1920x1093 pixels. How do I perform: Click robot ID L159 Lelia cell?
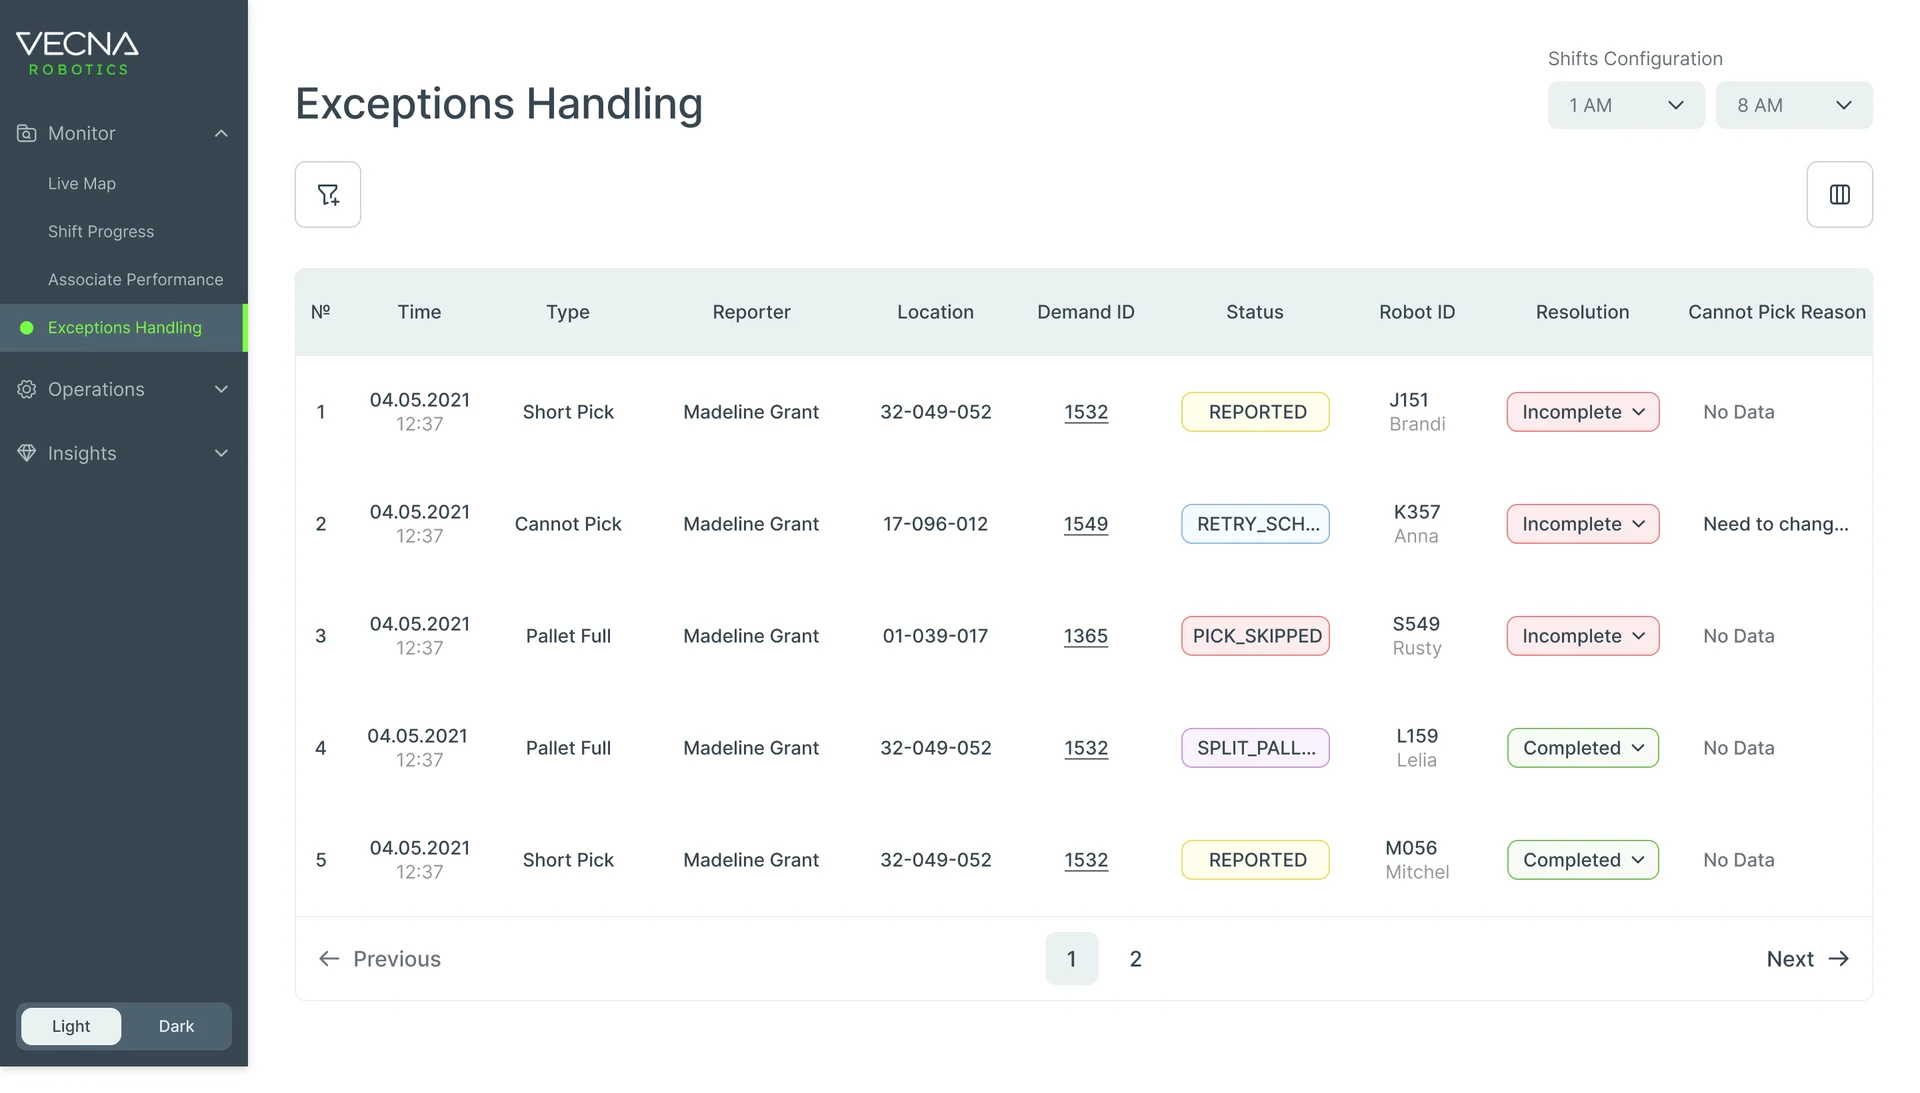[1417, 748]
